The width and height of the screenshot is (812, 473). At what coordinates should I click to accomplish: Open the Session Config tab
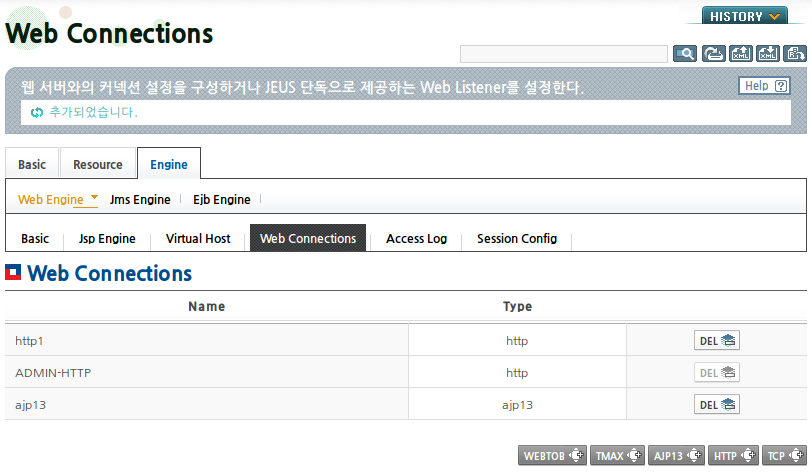(x=517, y=238)
